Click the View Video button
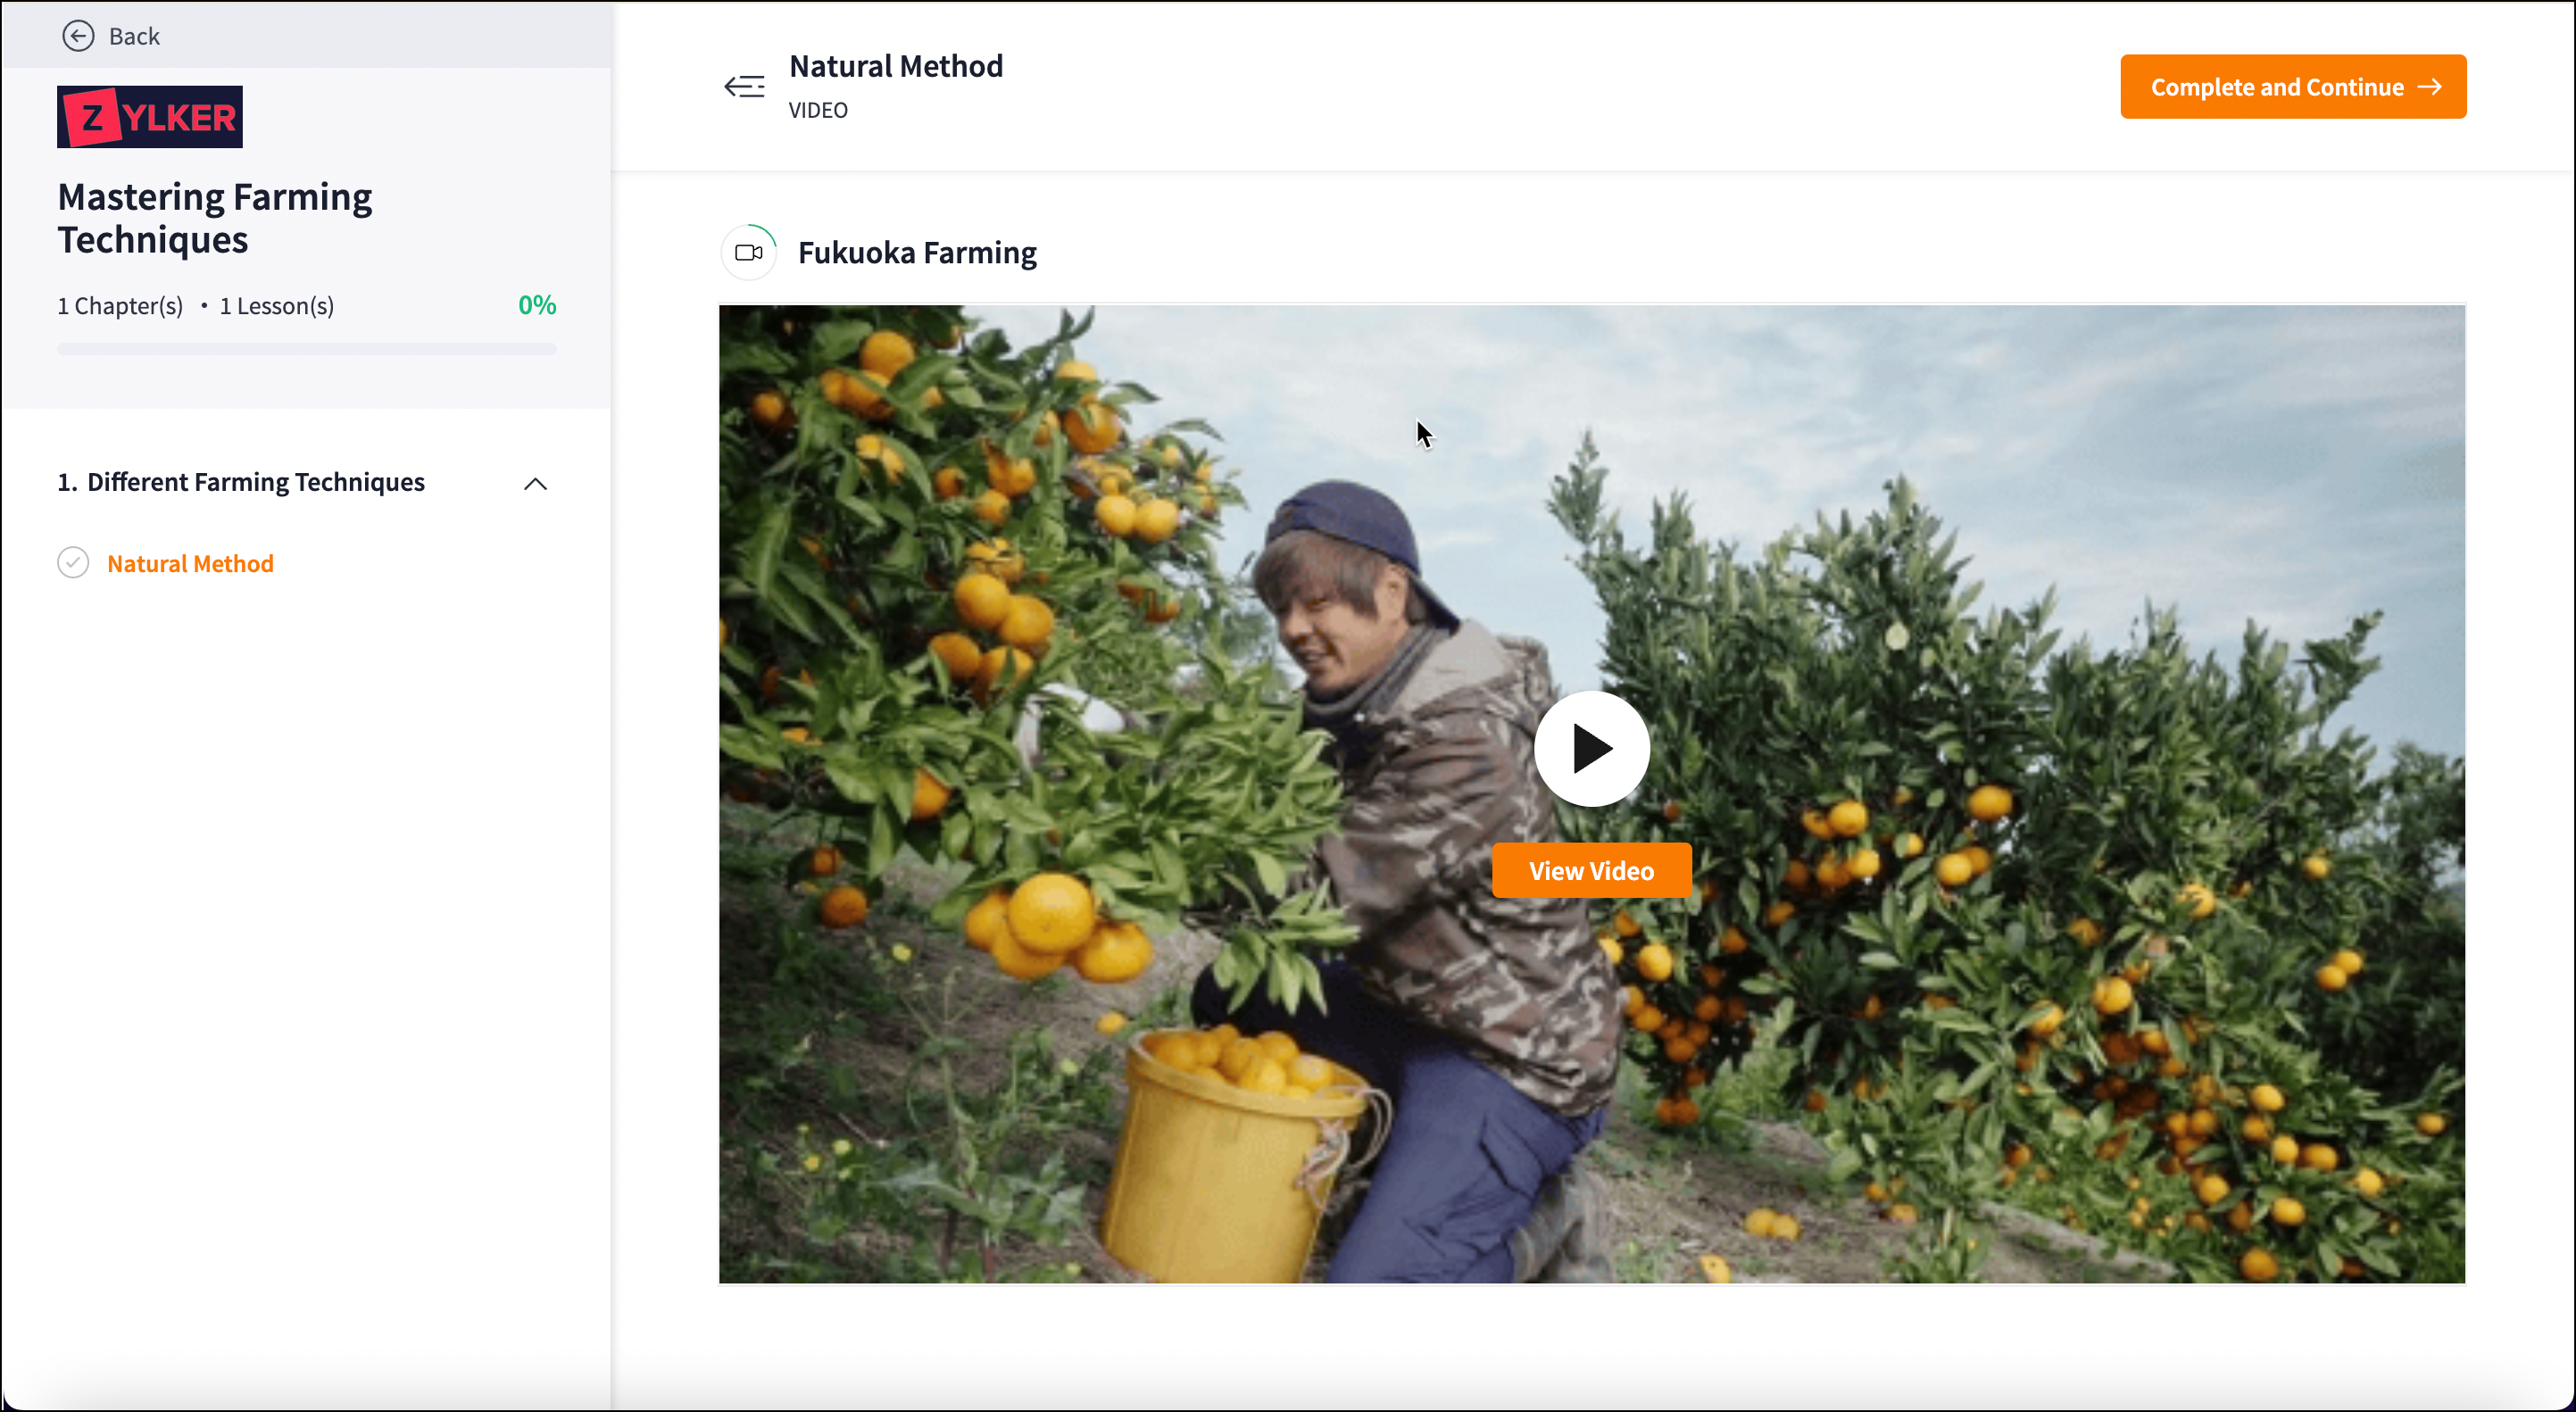Image resolution: width=2576 pixels, height=1412 pixels. tap(1592, 870)
